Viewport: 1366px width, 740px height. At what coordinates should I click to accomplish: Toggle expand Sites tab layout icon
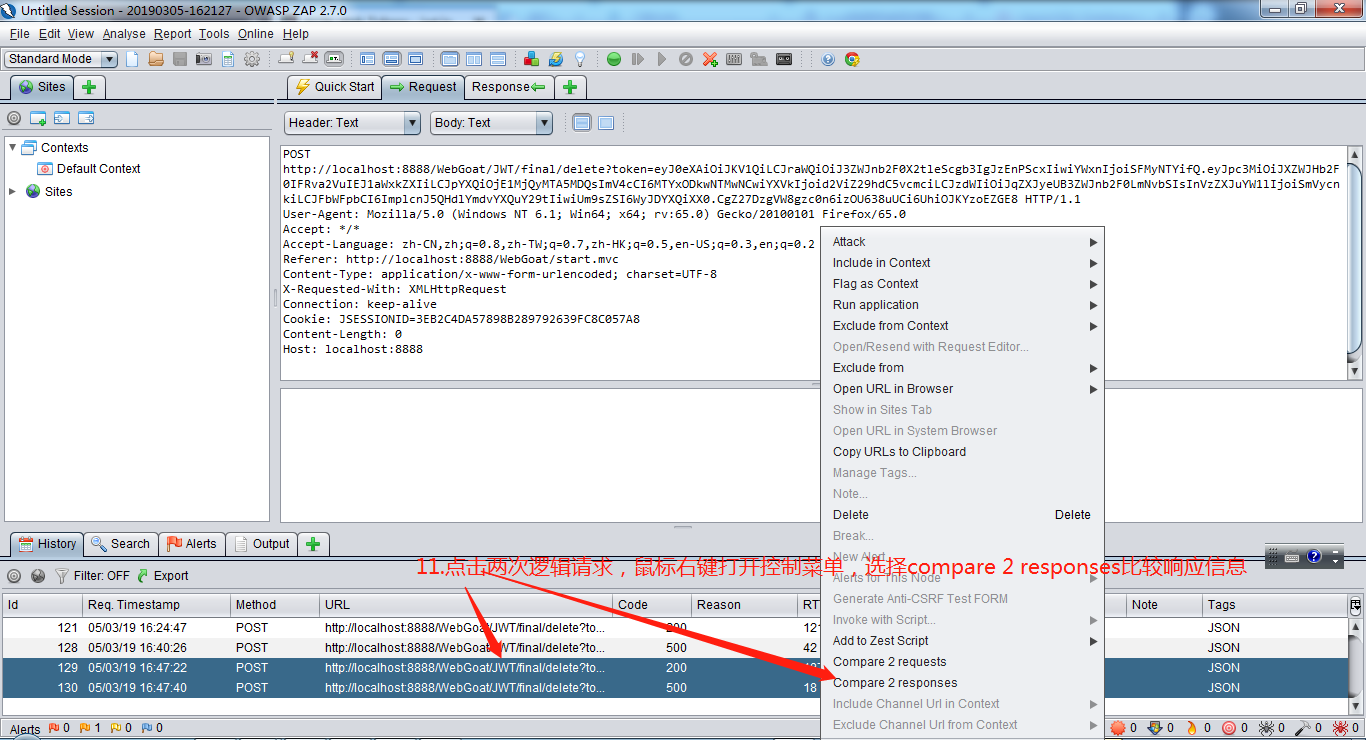coord(367,59)
